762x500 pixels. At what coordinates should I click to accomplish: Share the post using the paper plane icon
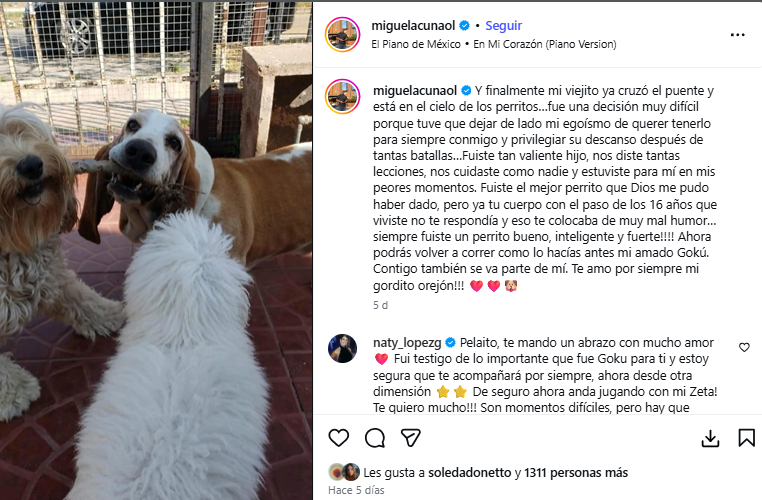coord(411,438)
